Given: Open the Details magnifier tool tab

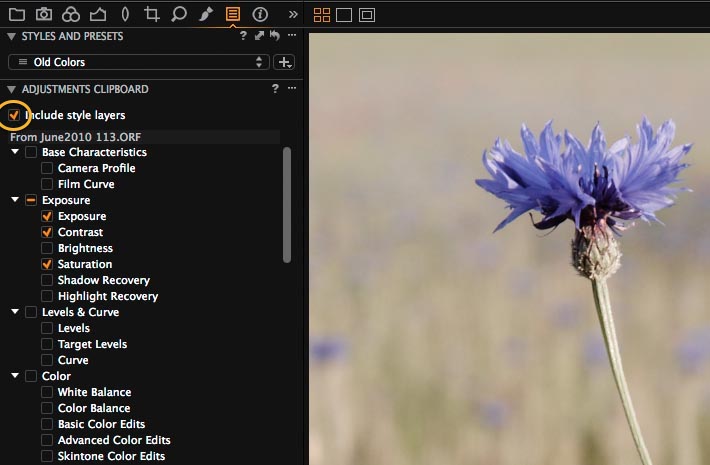Looking at the screenshot, I should pos(179,14).
